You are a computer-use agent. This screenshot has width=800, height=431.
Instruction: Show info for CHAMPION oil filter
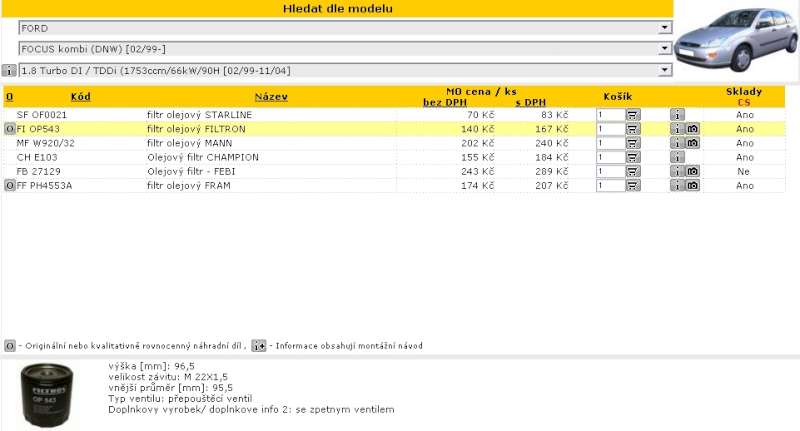point(677,157)
